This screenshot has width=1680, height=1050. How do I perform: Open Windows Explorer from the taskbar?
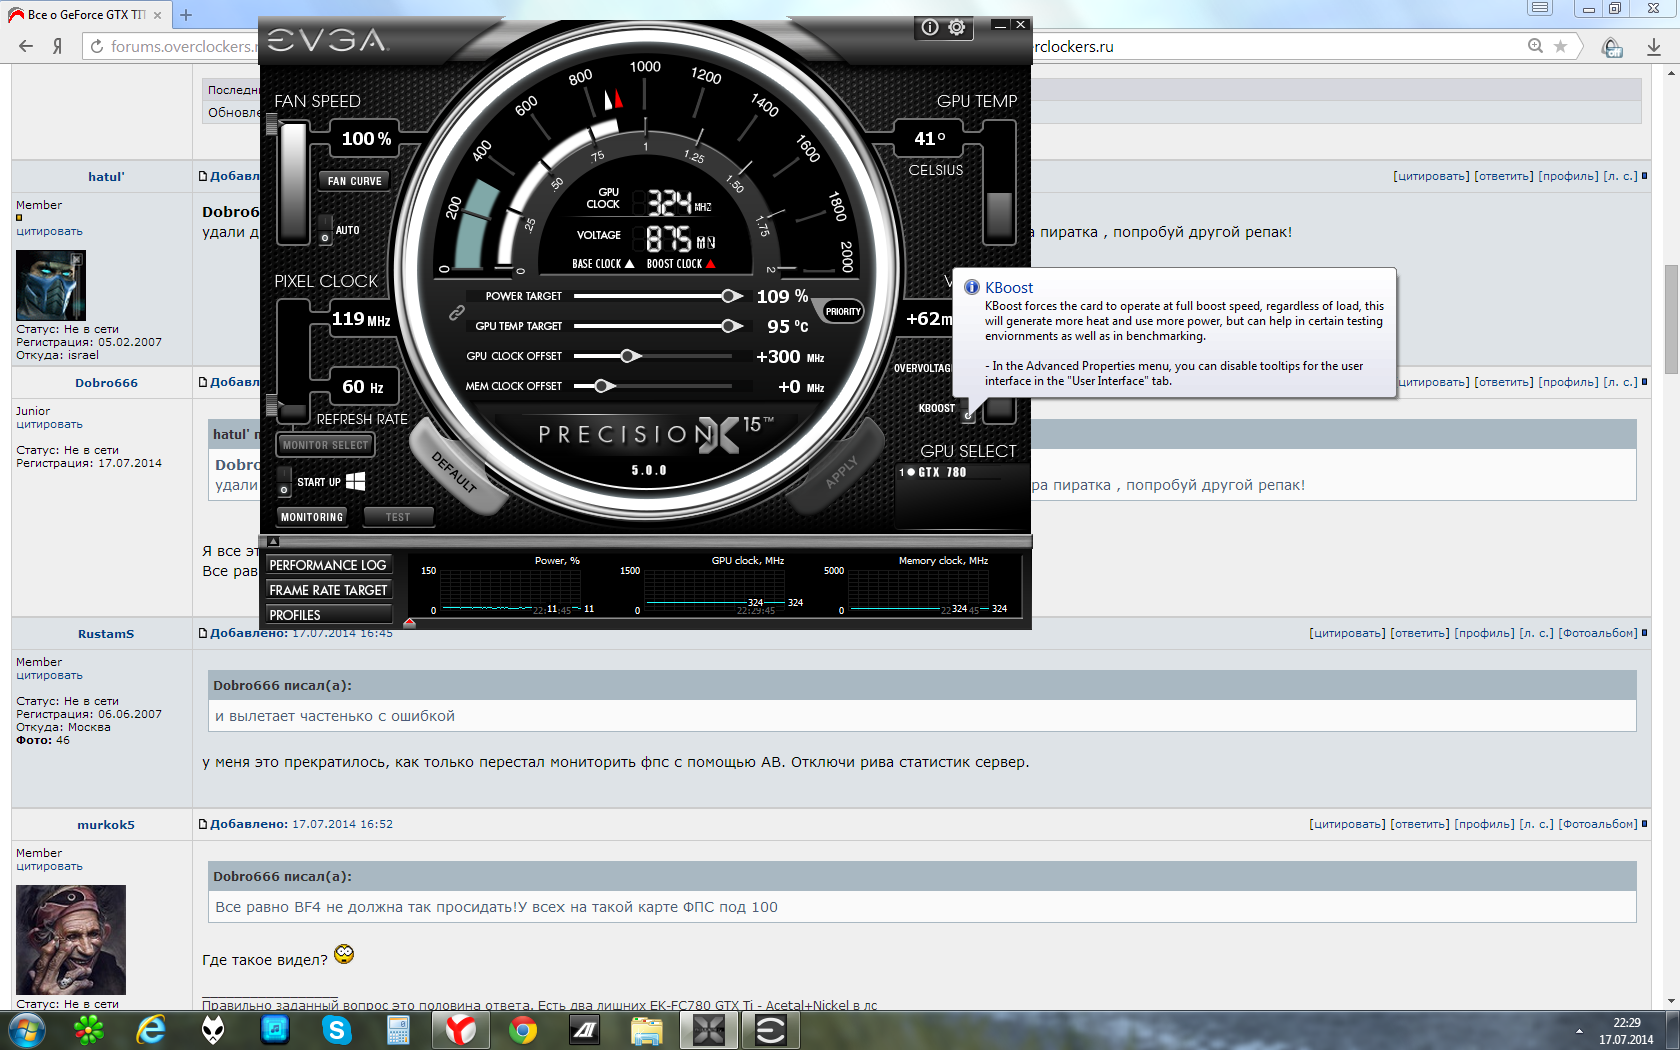click(647, 1029)
